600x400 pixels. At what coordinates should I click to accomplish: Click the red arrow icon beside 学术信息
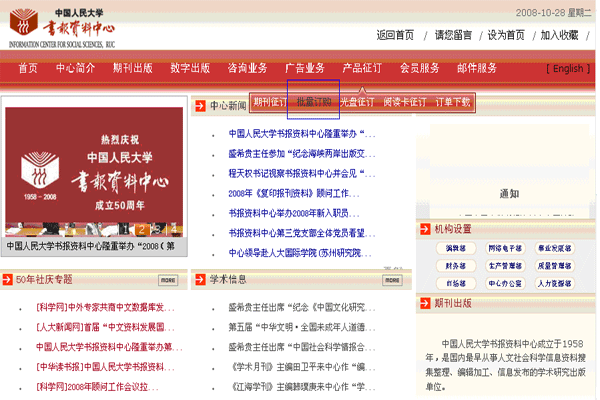point(200,279)
